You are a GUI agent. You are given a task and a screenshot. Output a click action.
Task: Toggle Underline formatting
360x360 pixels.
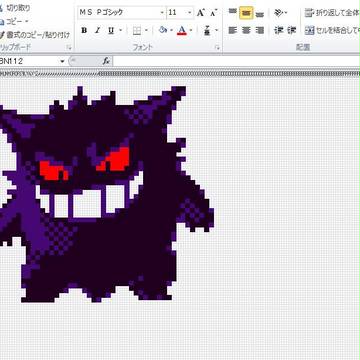(x=111, y=30)
